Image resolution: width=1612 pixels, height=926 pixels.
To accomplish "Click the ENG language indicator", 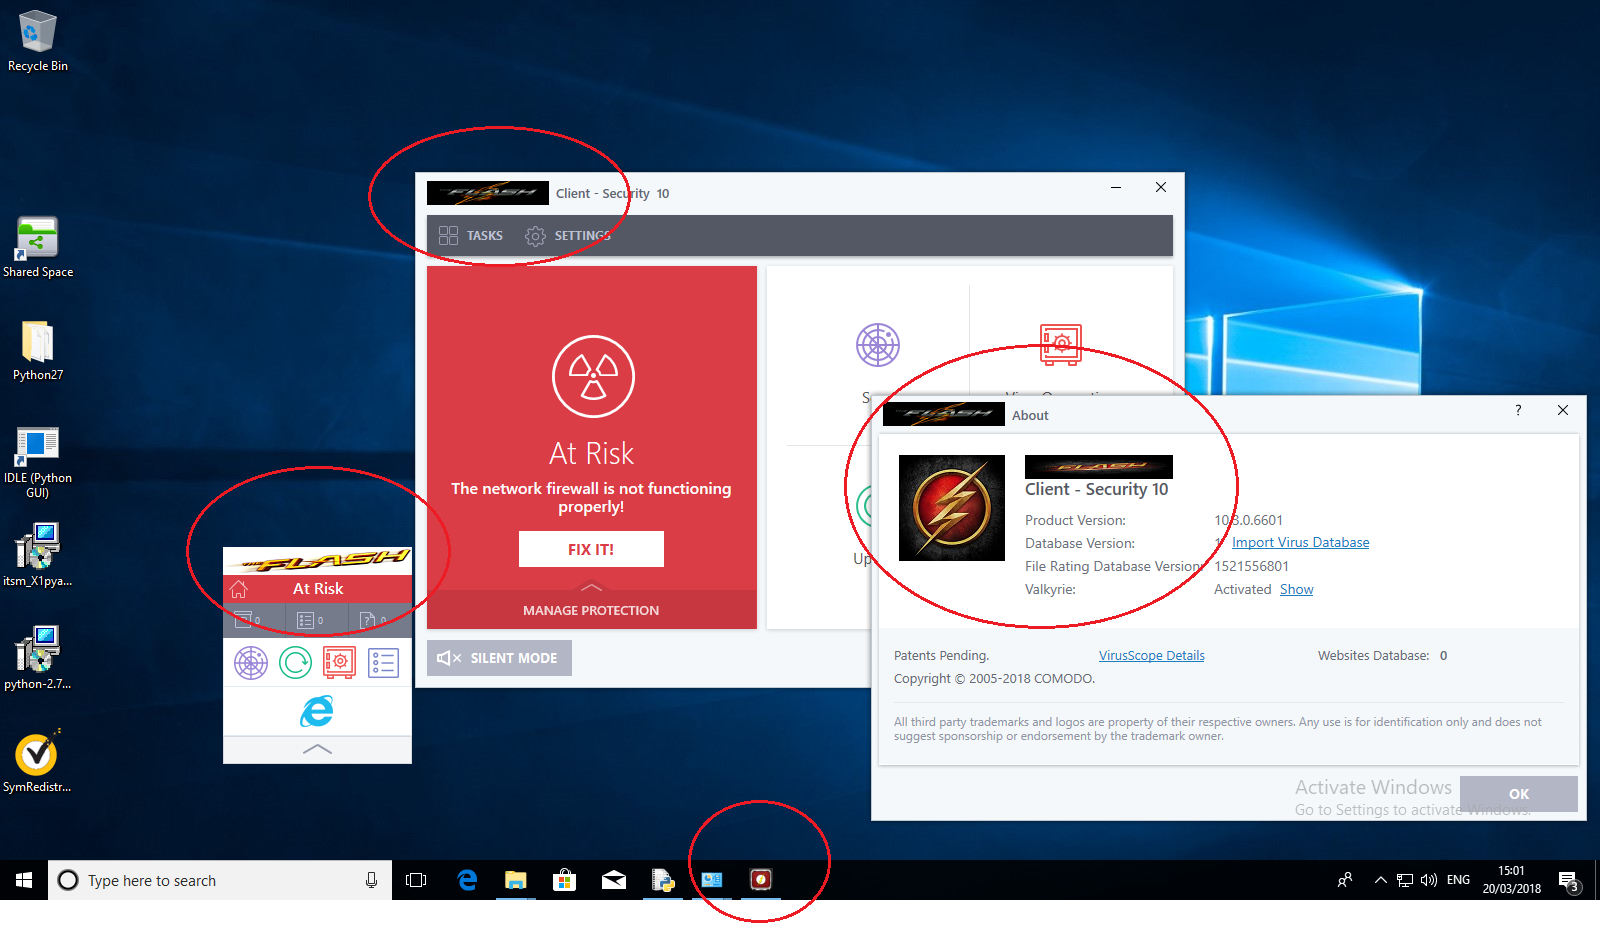I will click(x=1459, y=880).
